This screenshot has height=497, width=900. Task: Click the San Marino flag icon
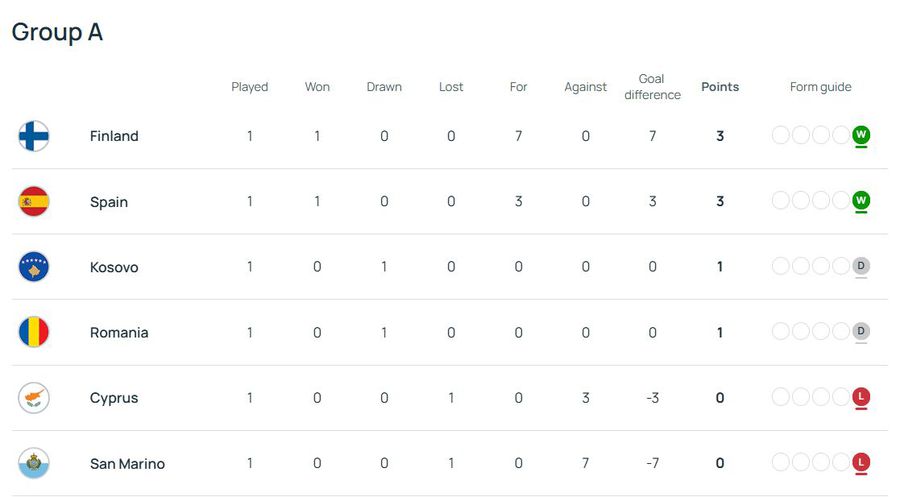(x=34, y=463)
